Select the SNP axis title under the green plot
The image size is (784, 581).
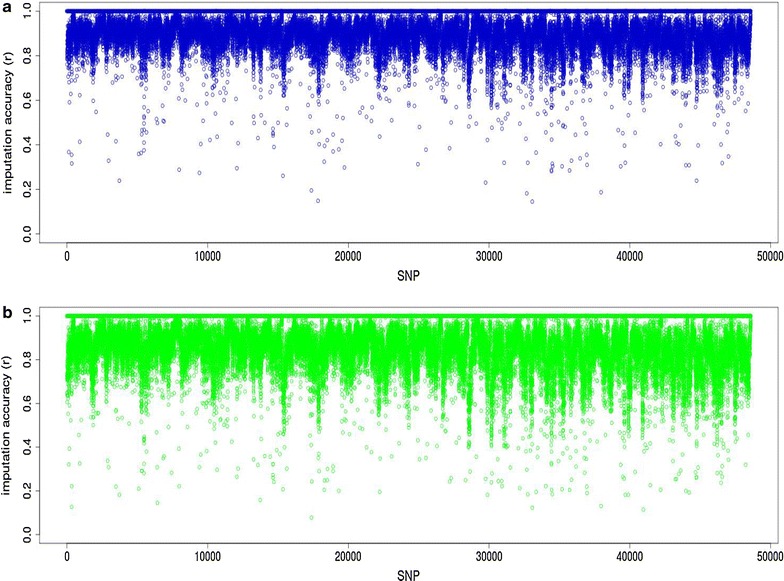coord(405,572)
